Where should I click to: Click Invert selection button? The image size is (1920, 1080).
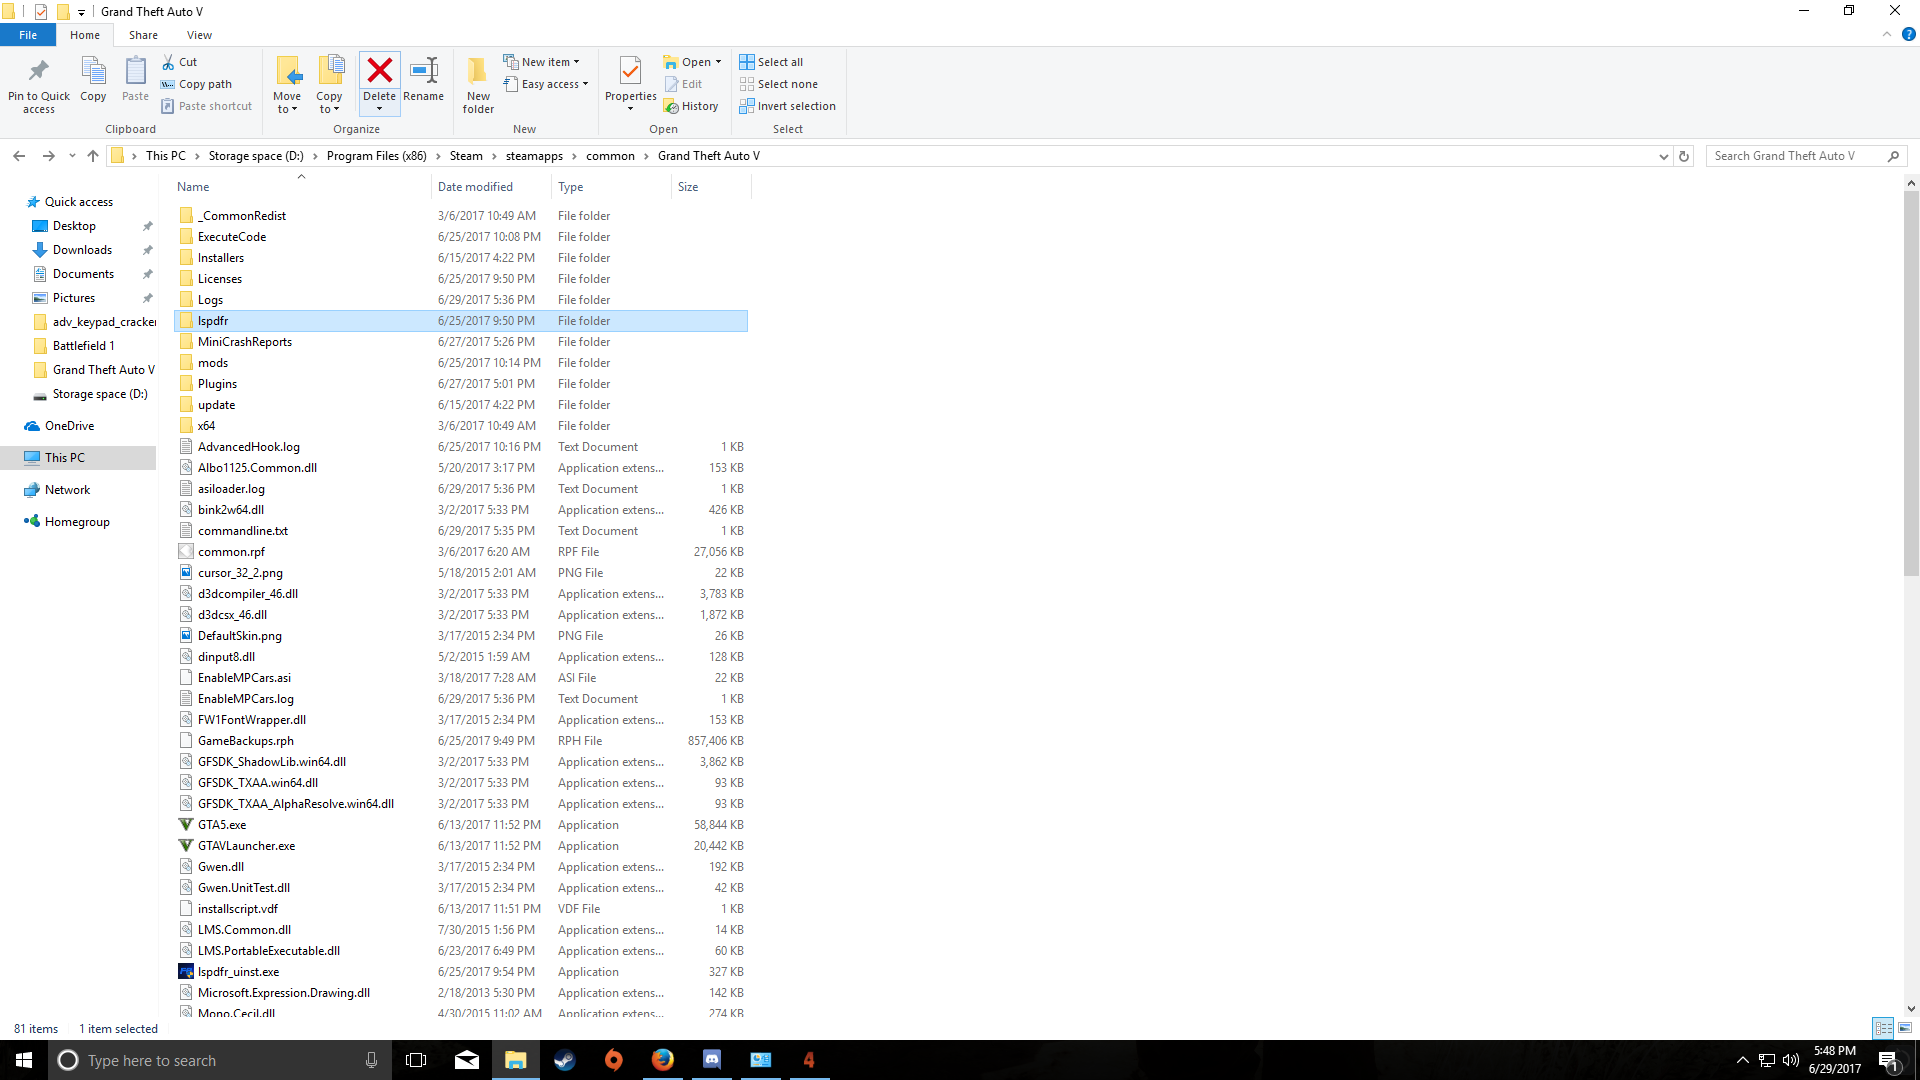787,106
